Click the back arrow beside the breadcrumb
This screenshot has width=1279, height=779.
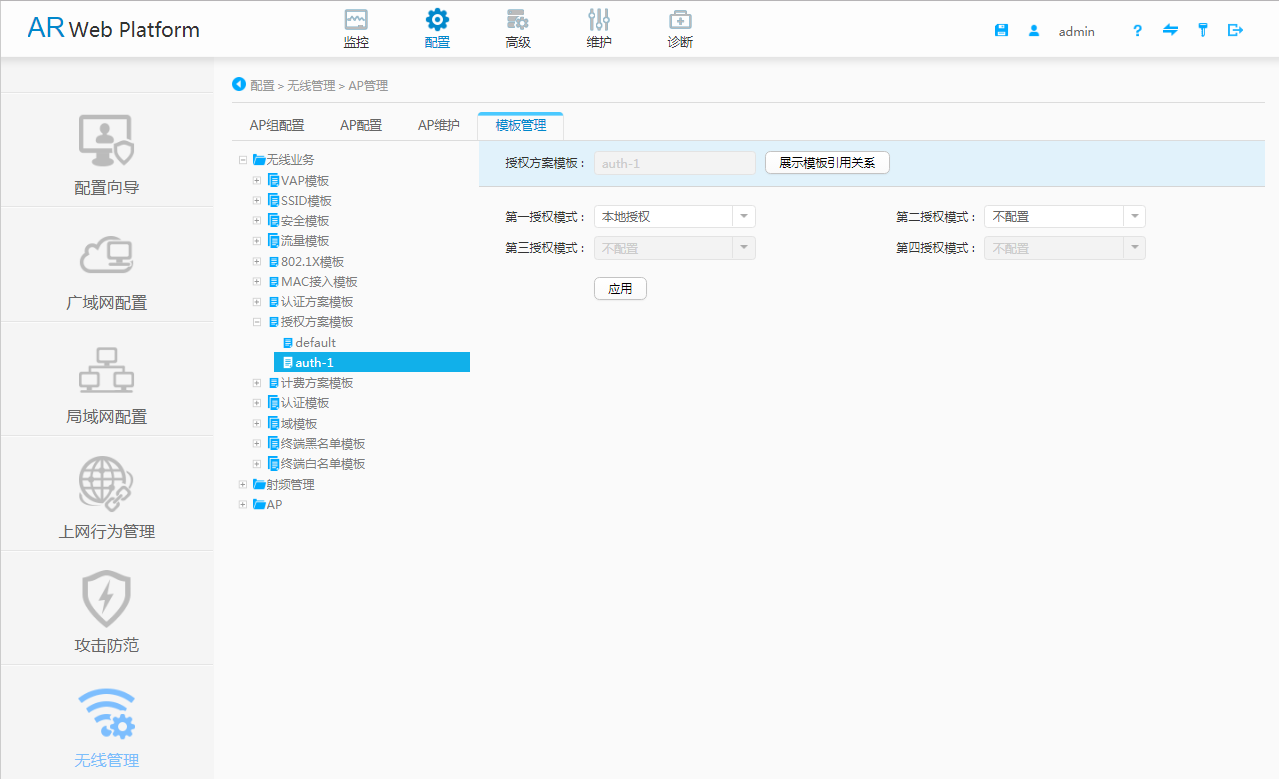click(x=239, y=85)
